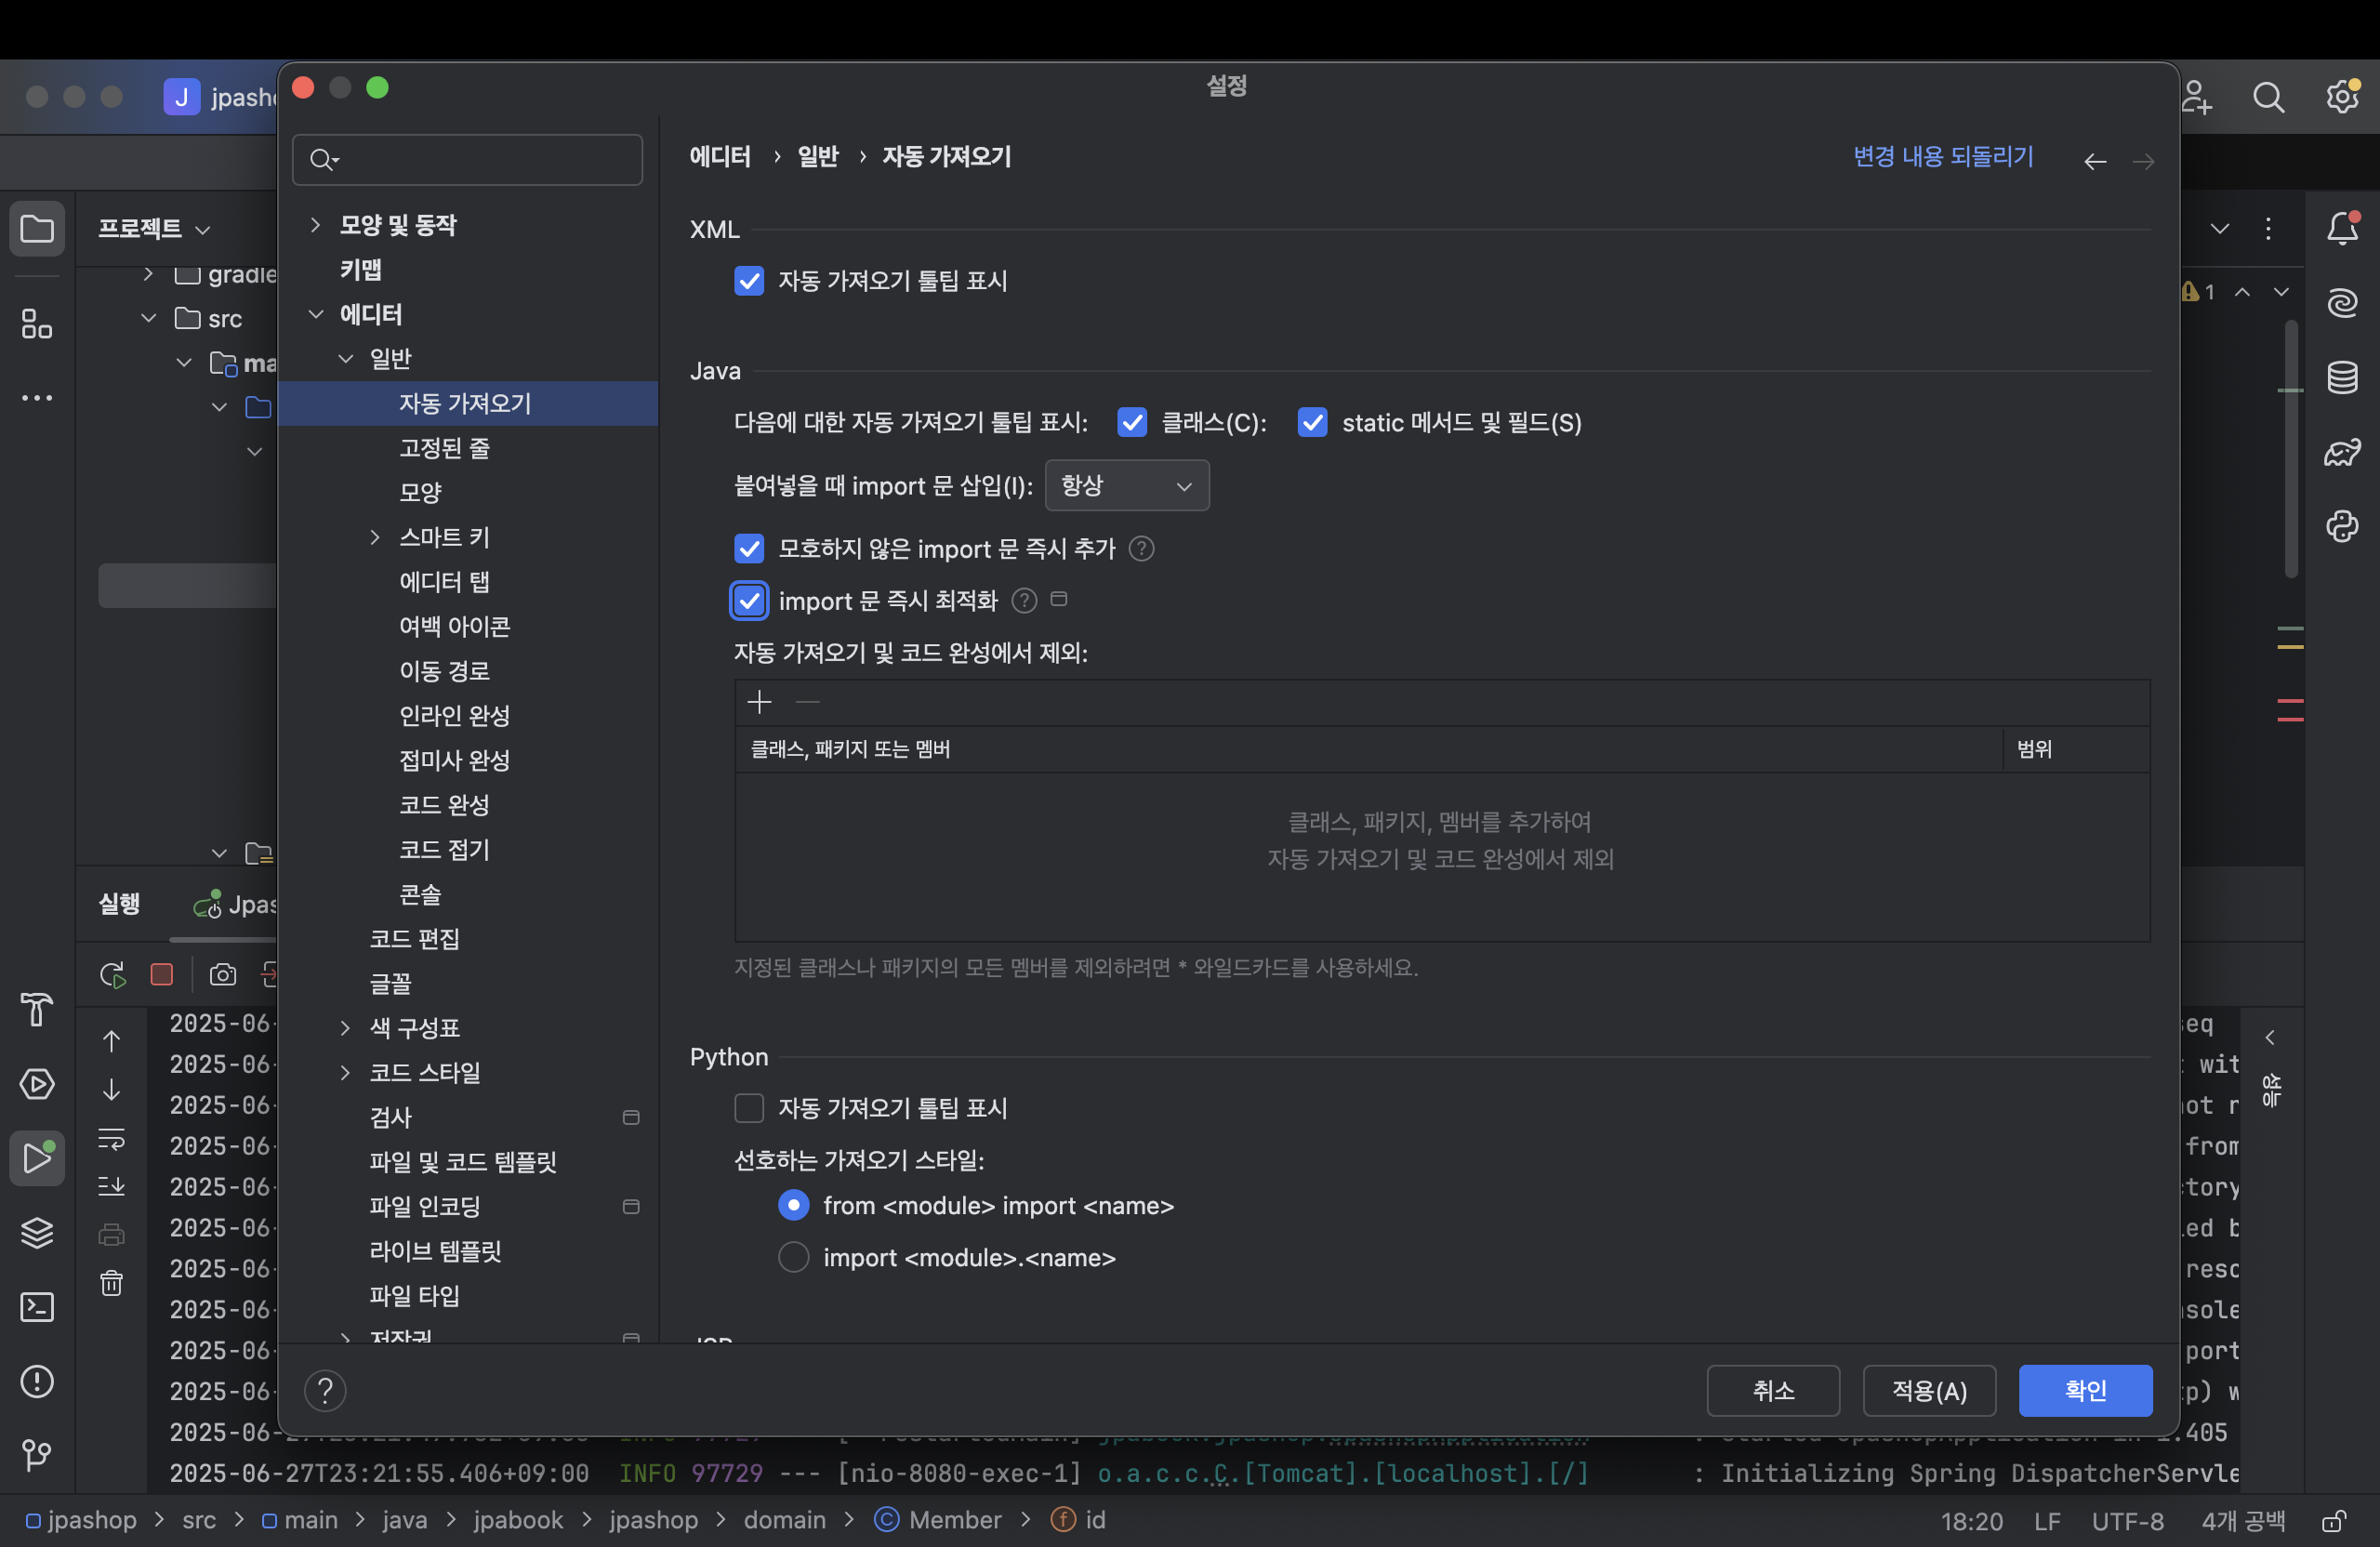Click the red stop icon in Run panel

(x=161, y=974)
